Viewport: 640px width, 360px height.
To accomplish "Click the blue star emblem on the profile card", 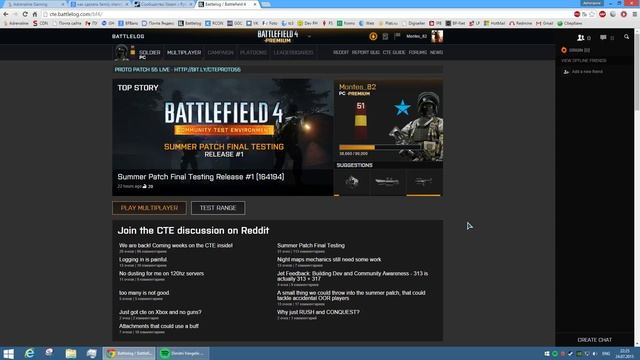I will click(x=402, y=108).
